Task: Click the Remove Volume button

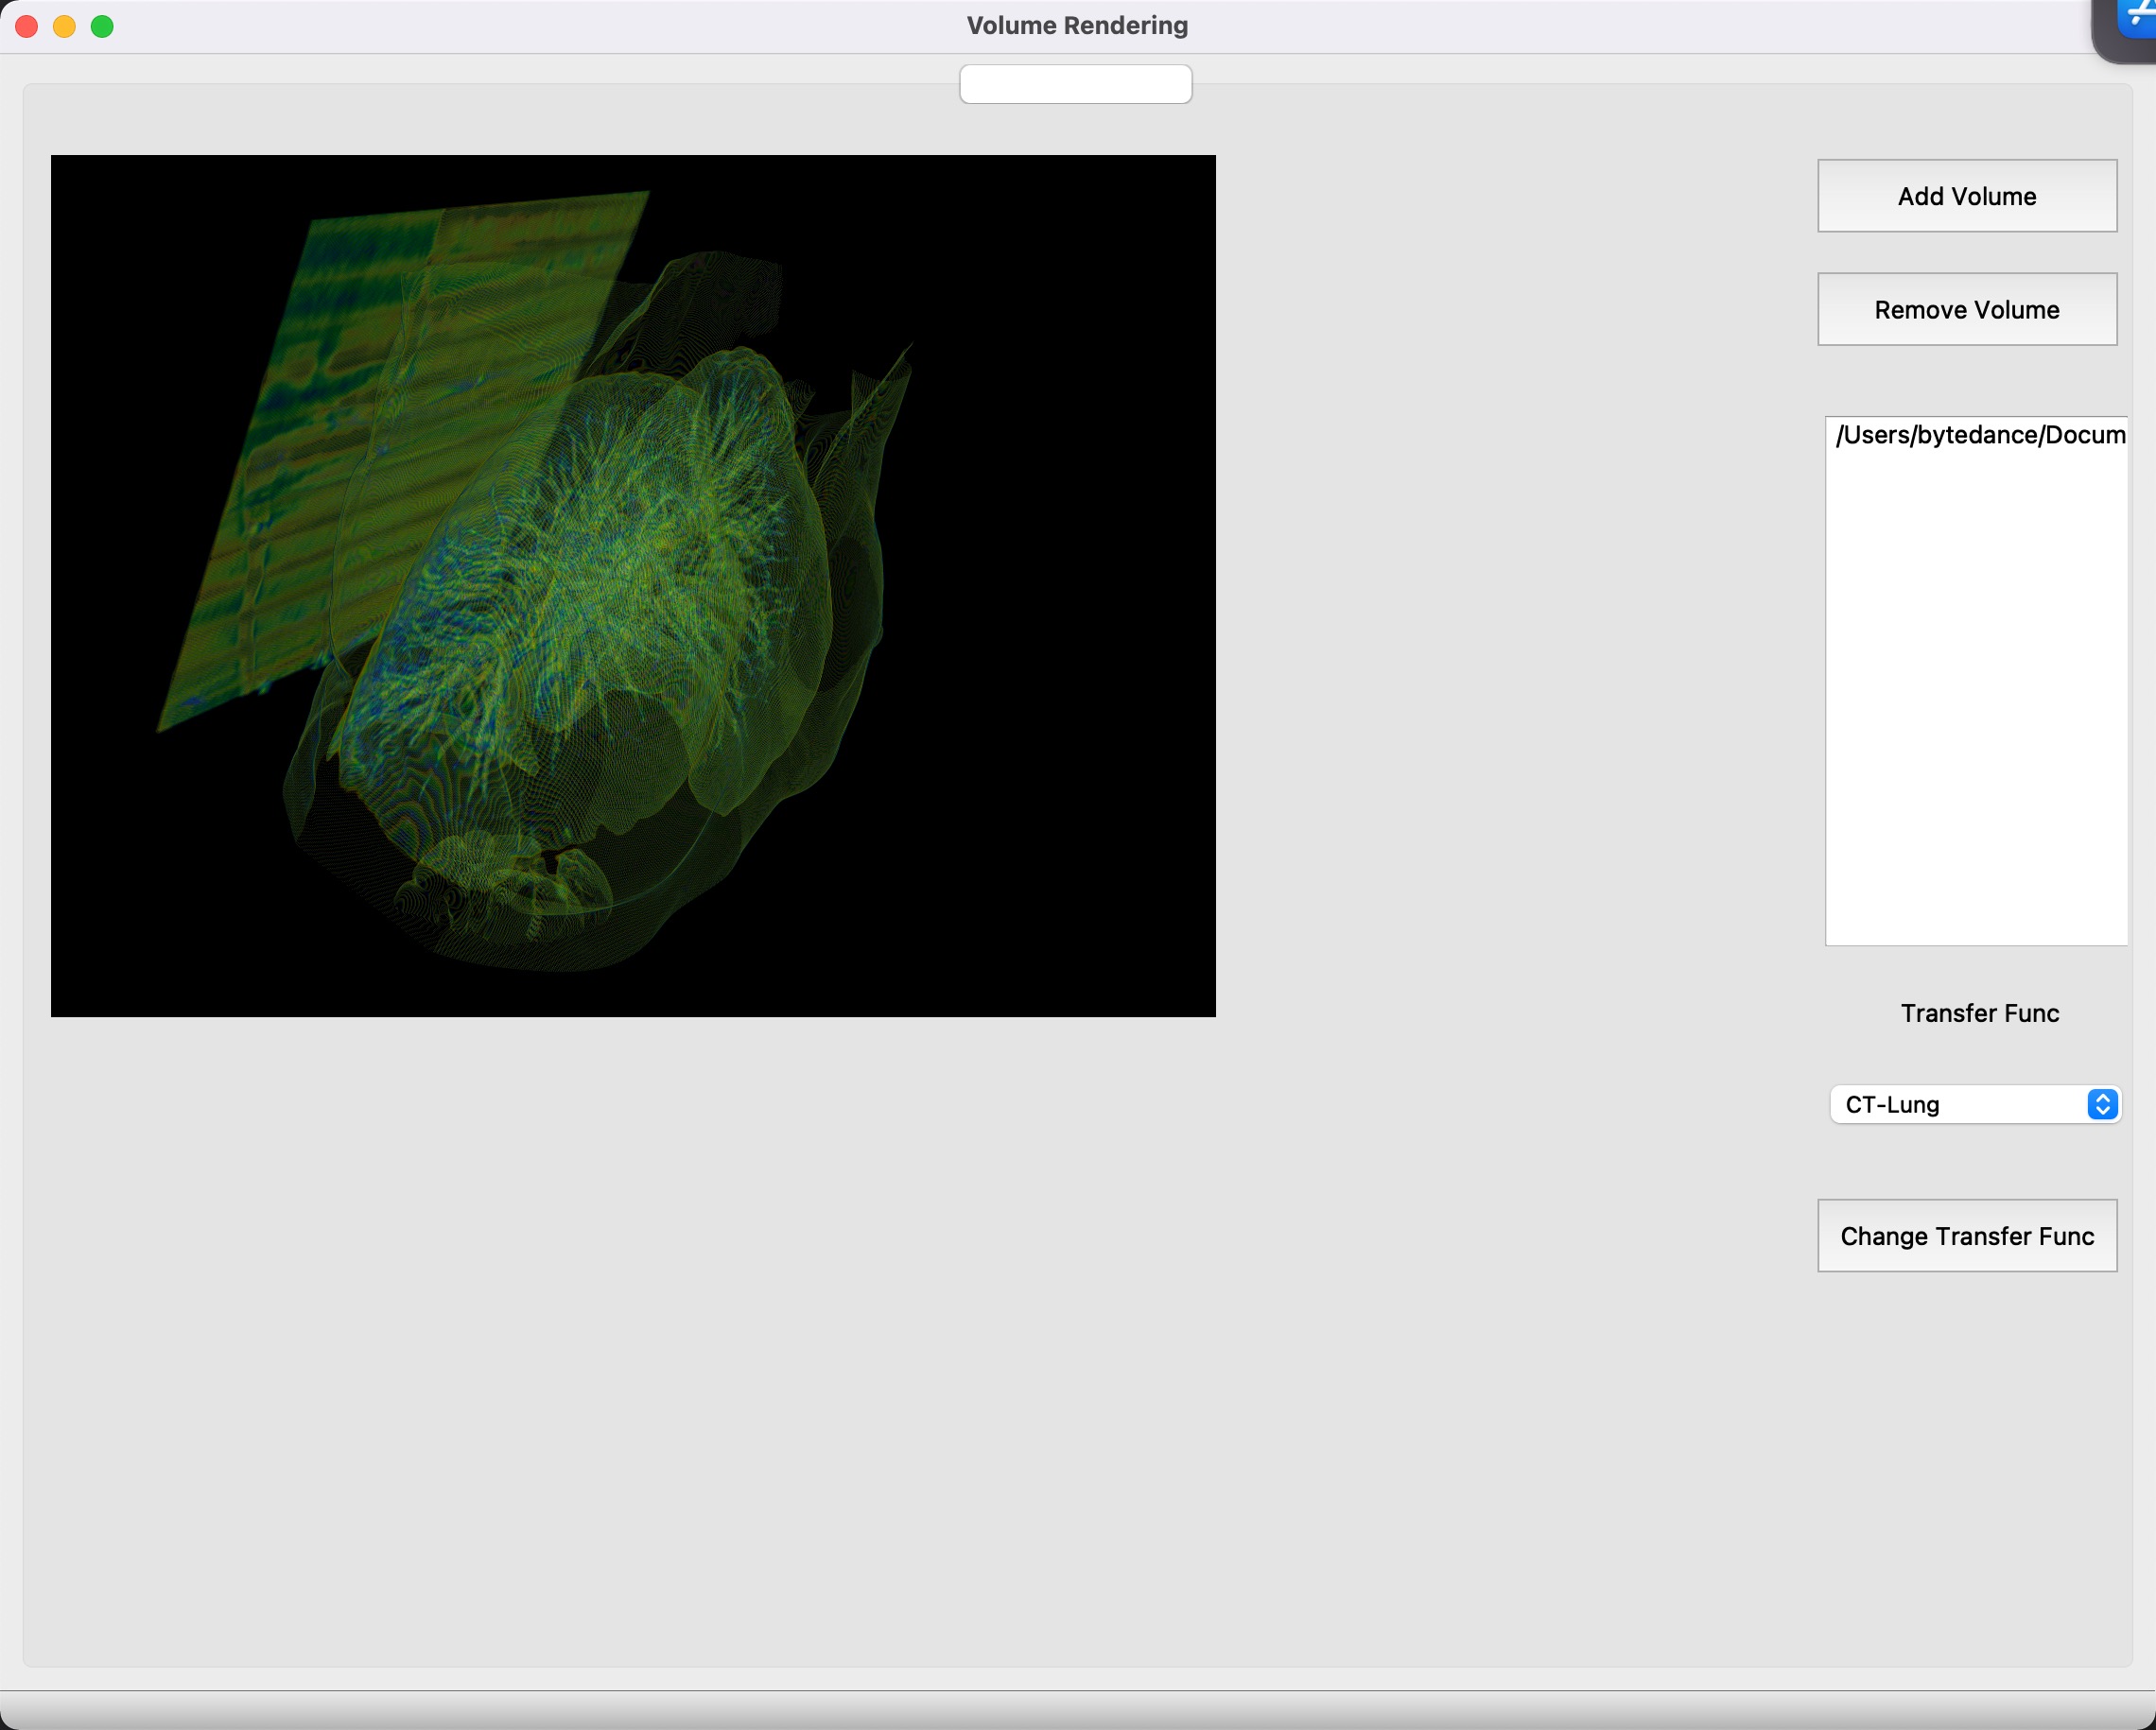Action: click(1966, 309)
